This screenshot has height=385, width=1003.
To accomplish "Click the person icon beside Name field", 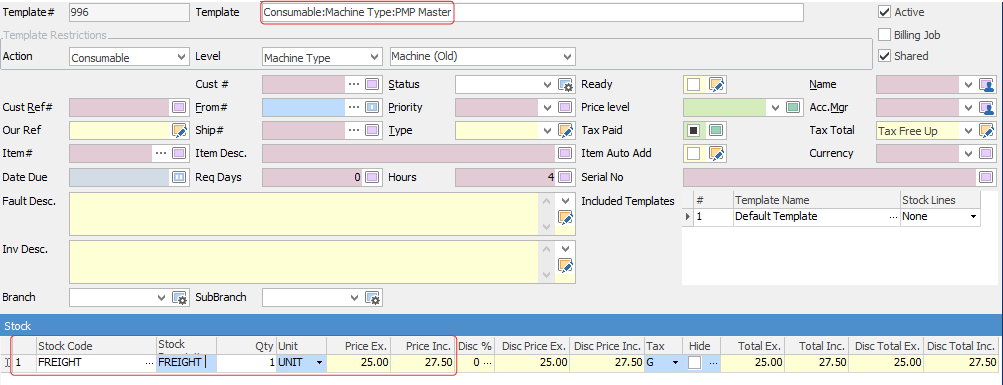I will (x=986, y=84).
